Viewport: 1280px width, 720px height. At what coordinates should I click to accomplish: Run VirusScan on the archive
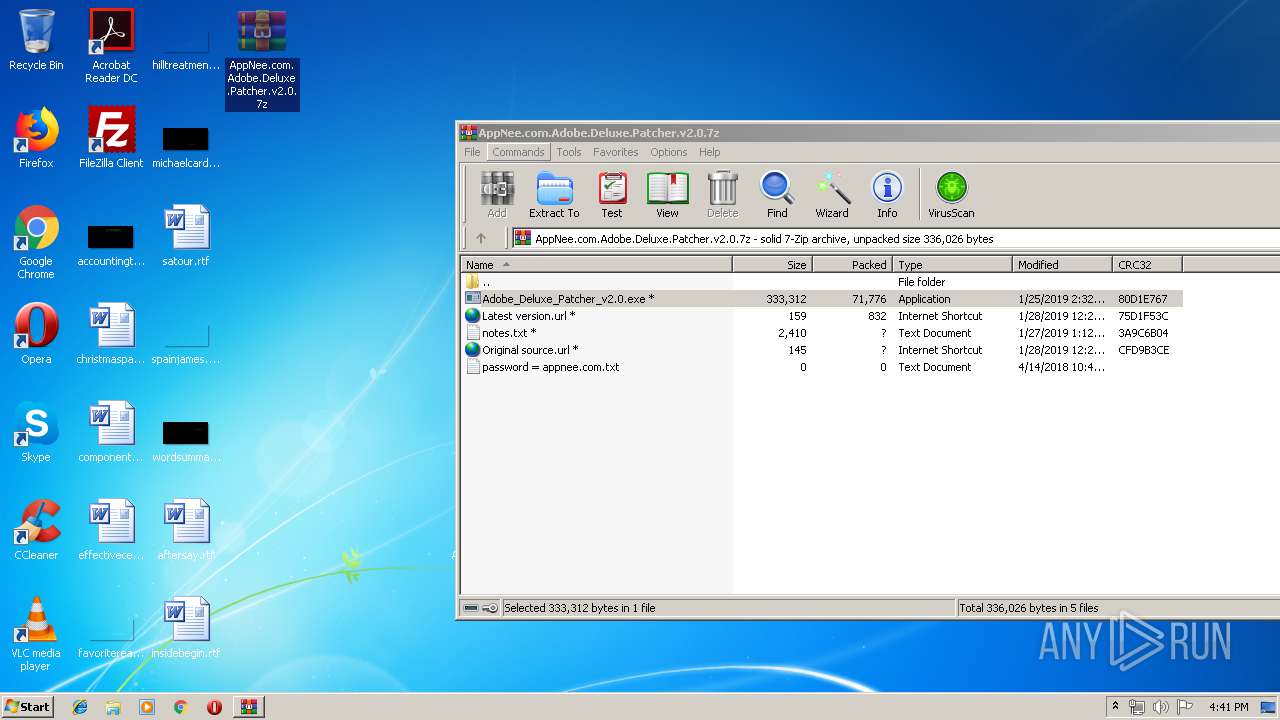pyautogui.click(x=951, y=194)
